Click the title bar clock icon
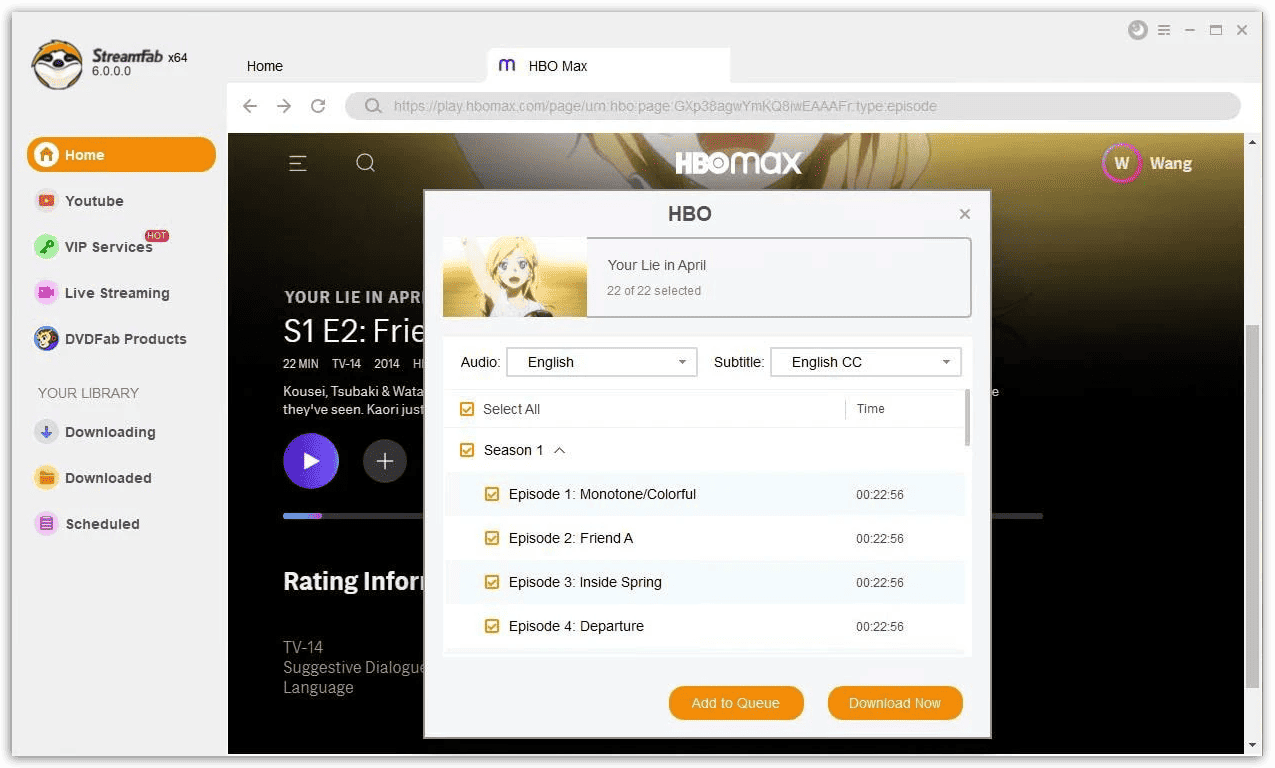This screenshot has height=768, width=1275. (x=1138, y=30)
